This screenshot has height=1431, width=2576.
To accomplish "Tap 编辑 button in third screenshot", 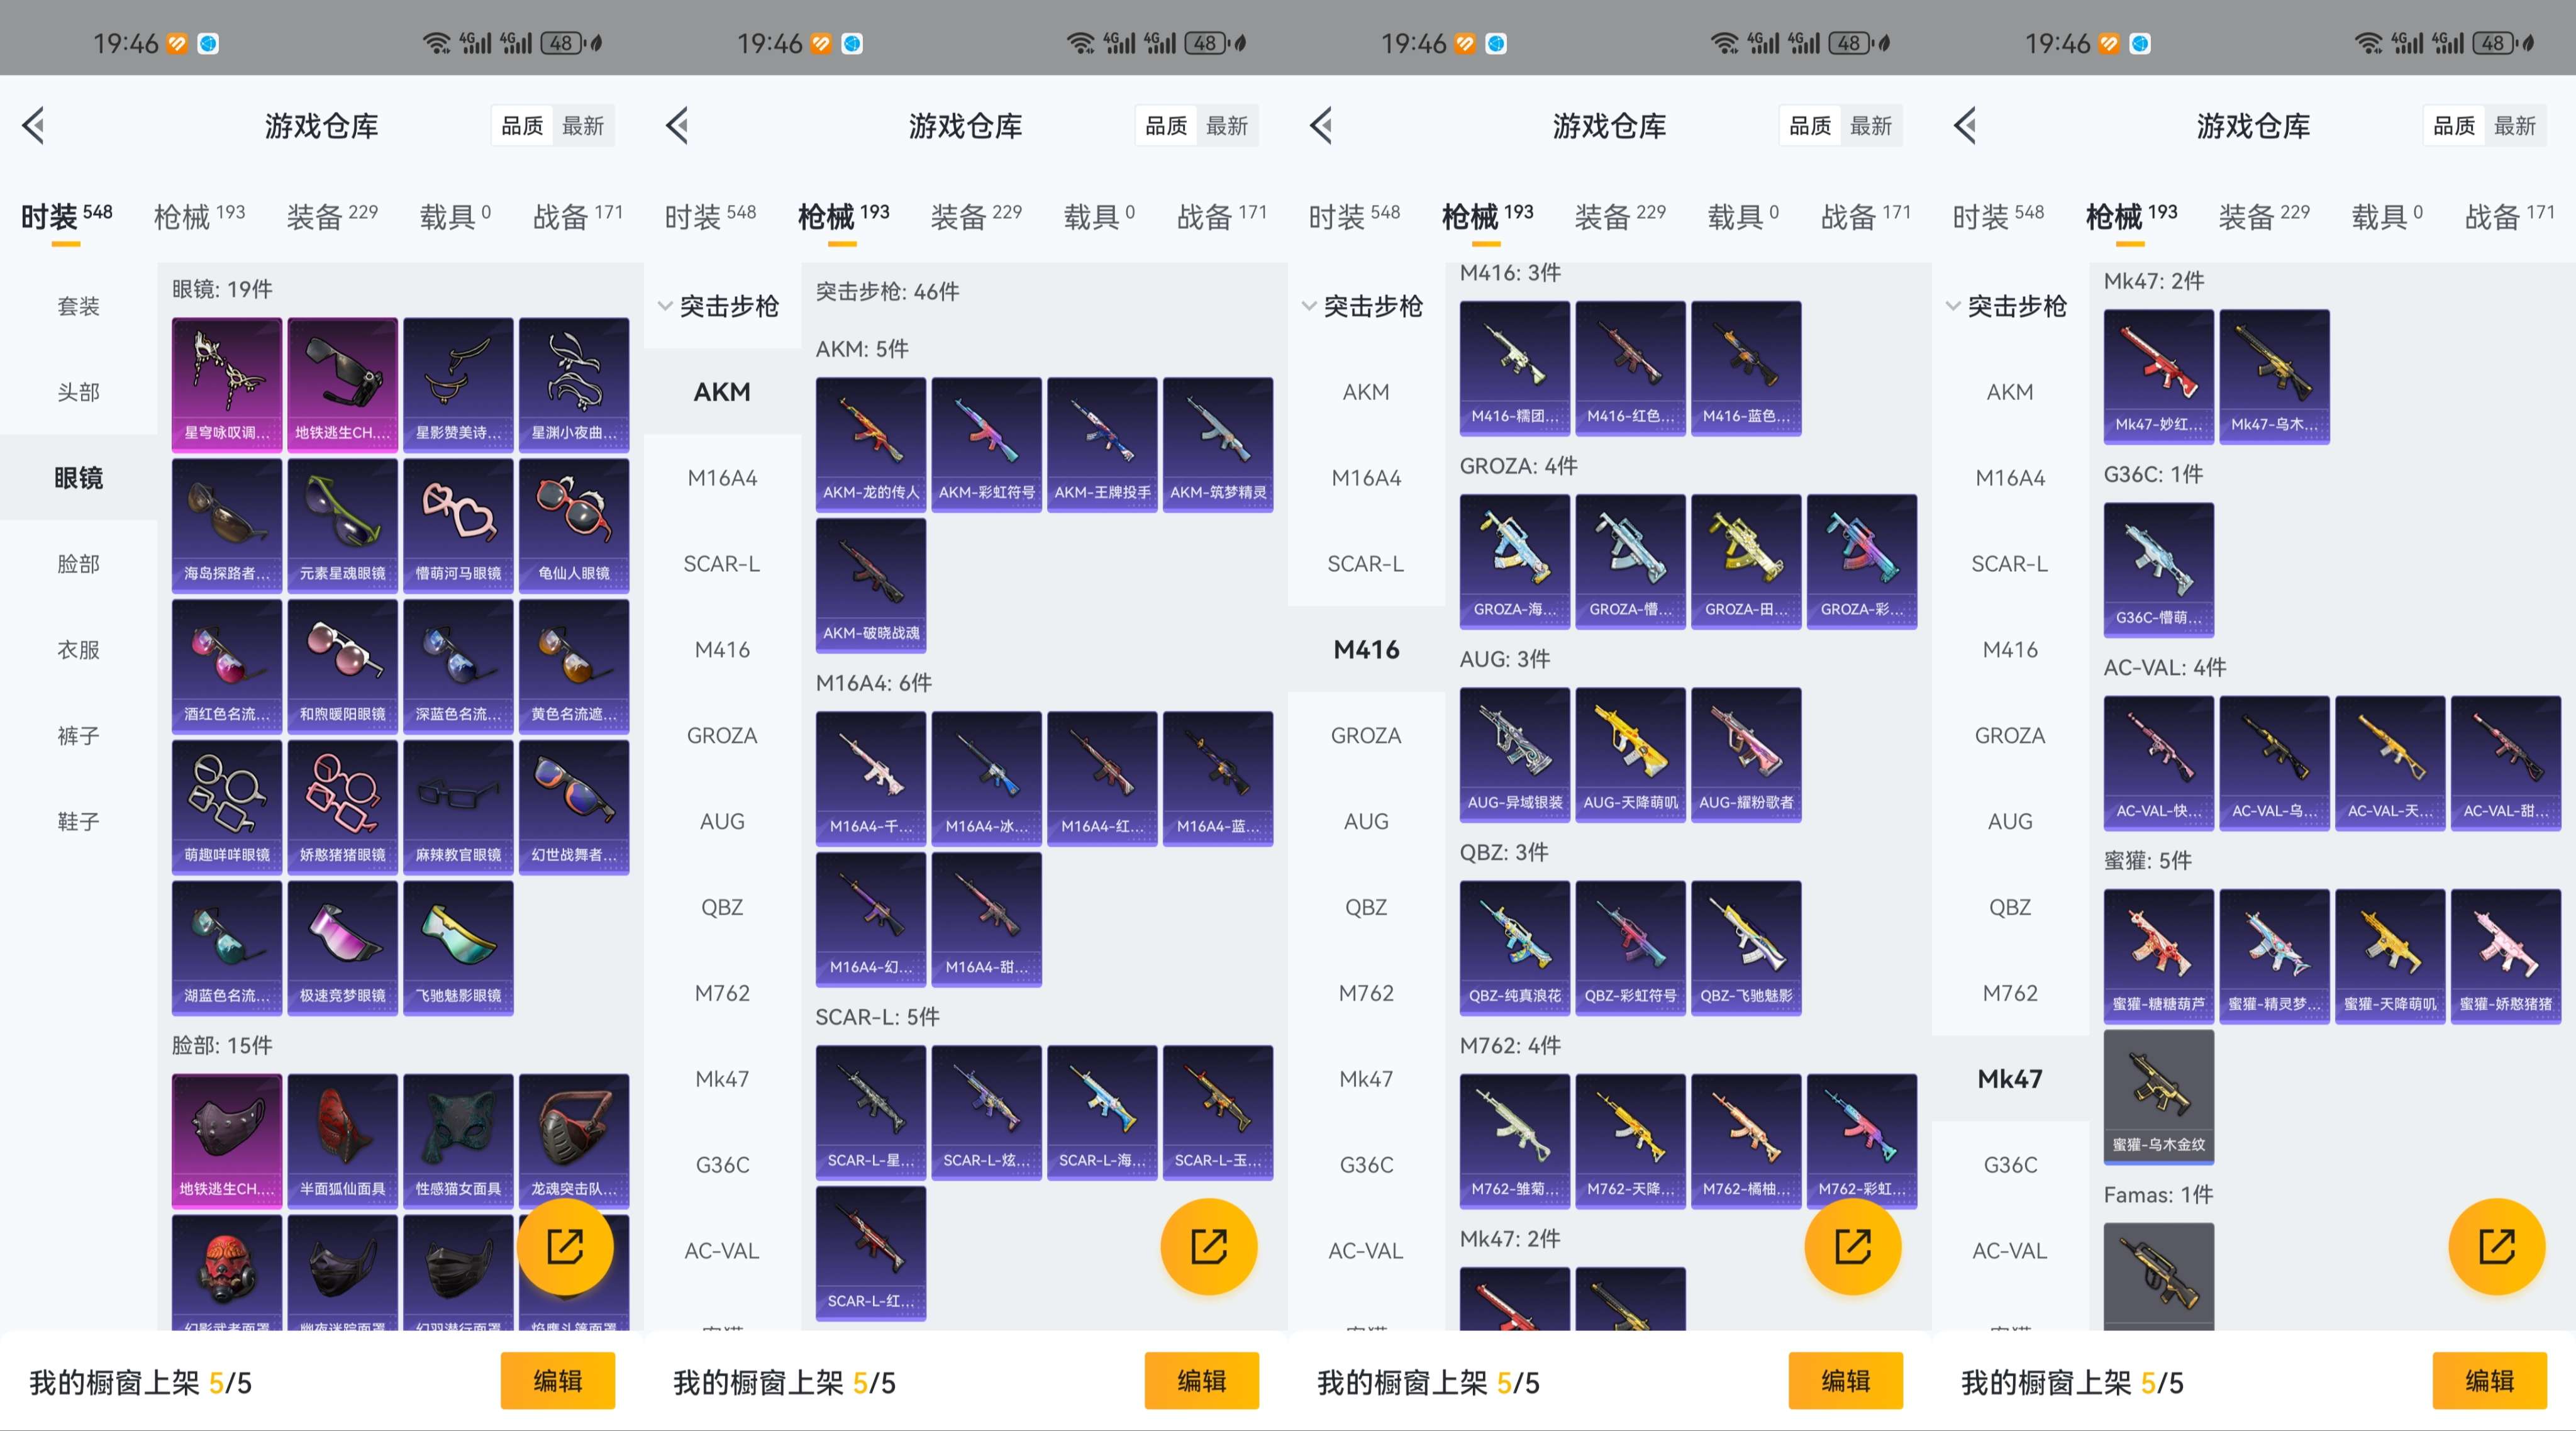I will pyautogui.click(x=1845, y=1381).
